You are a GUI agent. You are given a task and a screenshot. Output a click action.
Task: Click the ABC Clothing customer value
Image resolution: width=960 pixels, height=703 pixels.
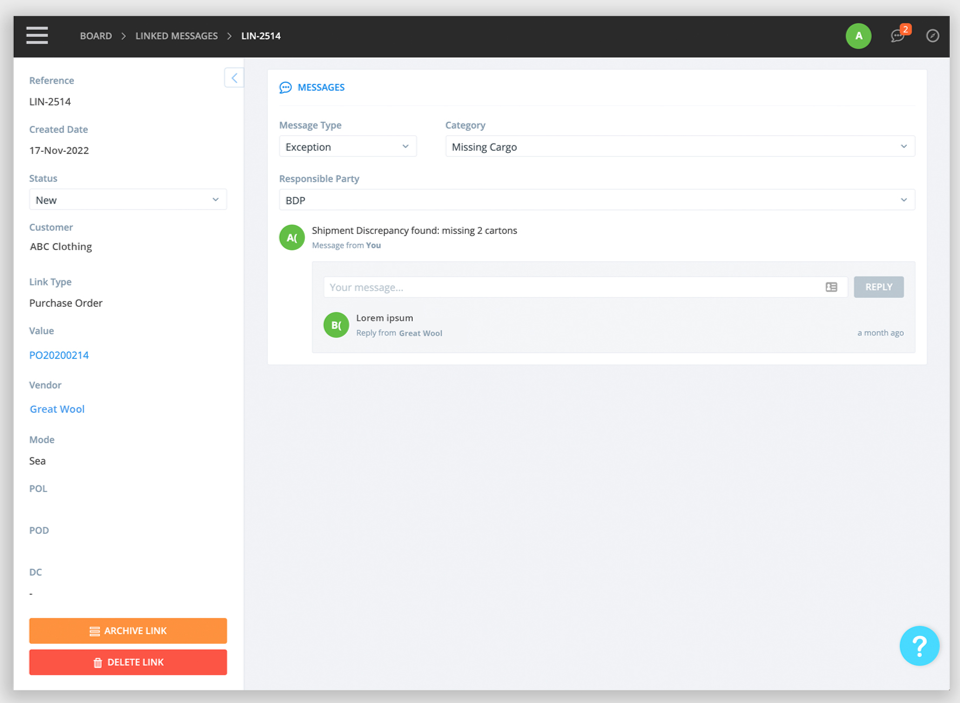click(61, 246)
